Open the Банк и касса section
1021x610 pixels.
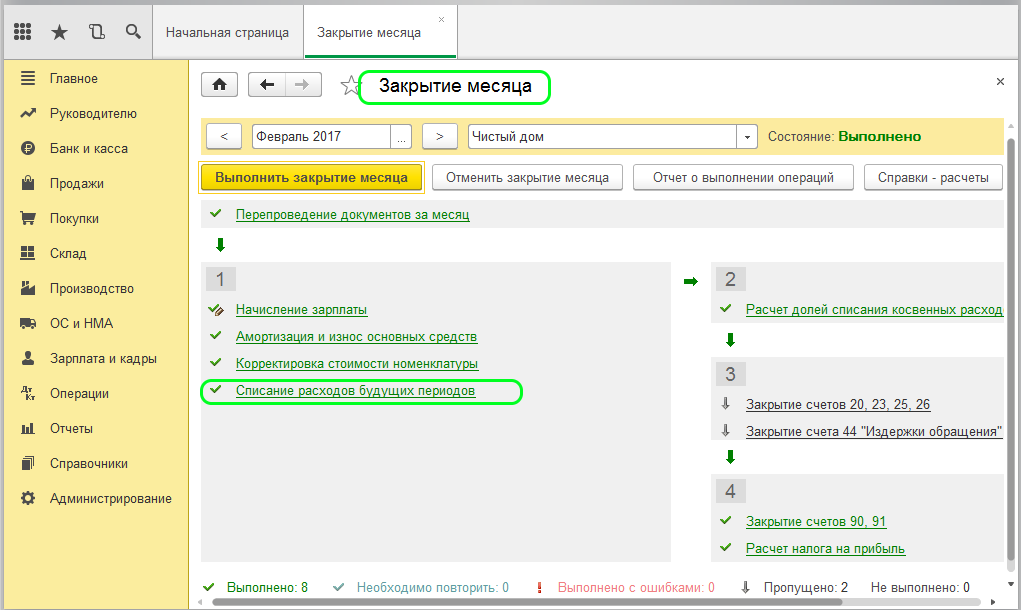(x=88, y=148)
